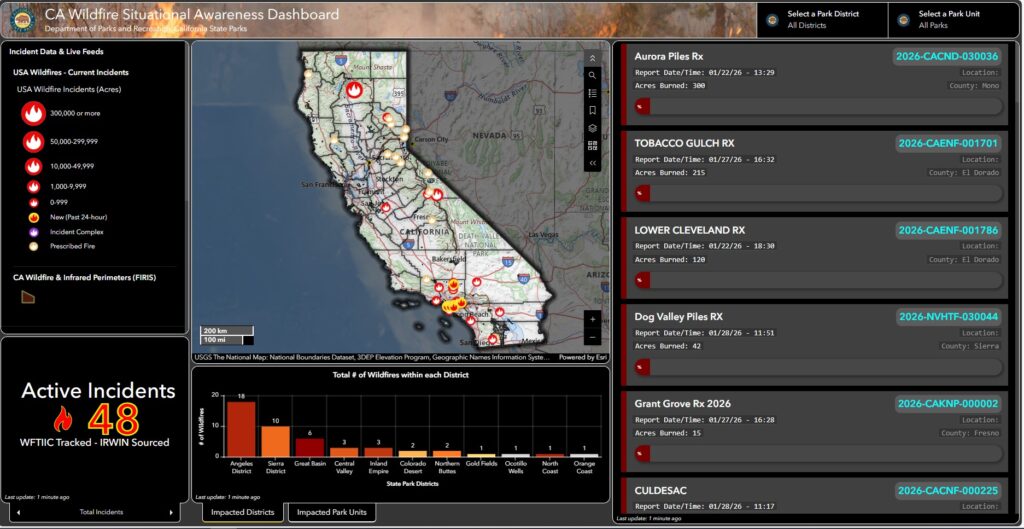Click the New (Past 24-hour) legend icon

pyautogui.click(x=33, y=217)
